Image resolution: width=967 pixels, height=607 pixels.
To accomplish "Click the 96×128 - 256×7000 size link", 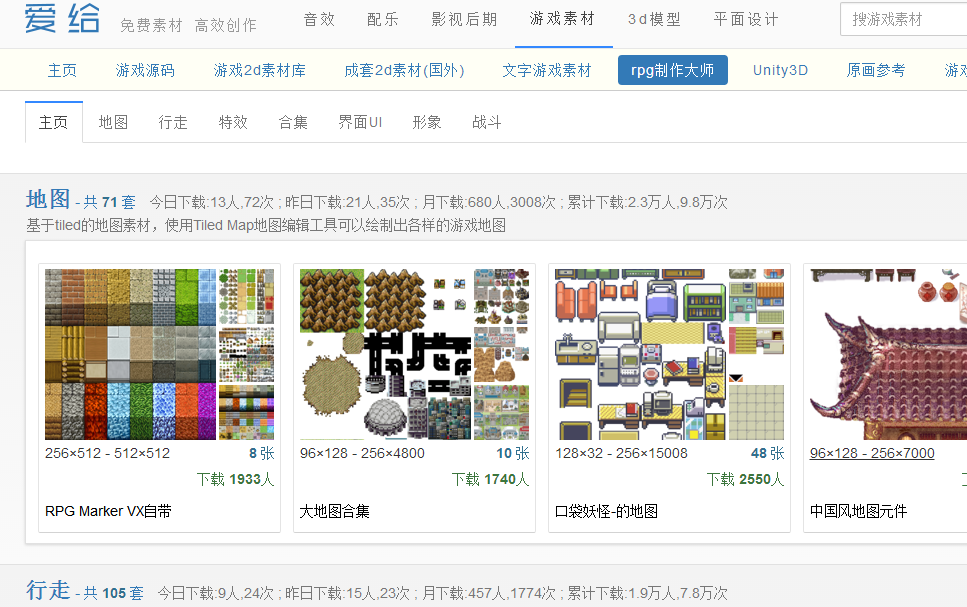I will coord(872,453).
